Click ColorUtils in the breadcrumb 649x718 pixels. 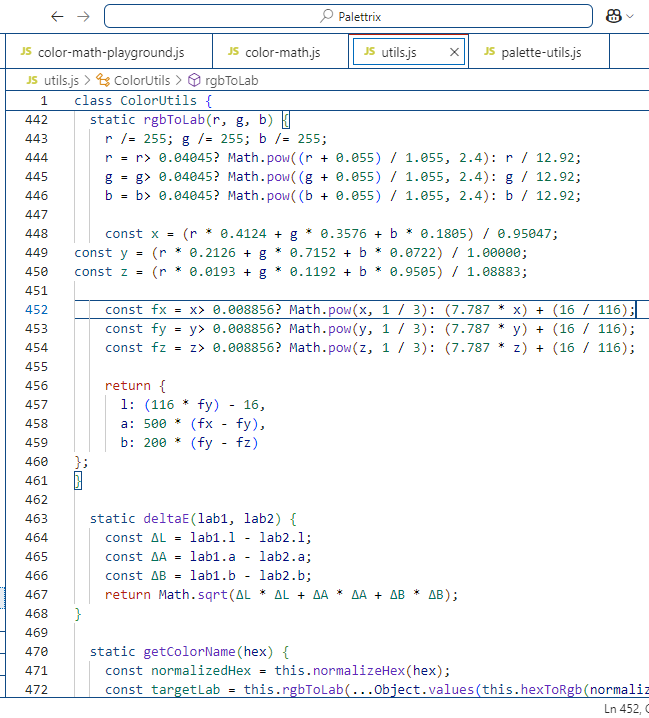(x=142, y=81)
